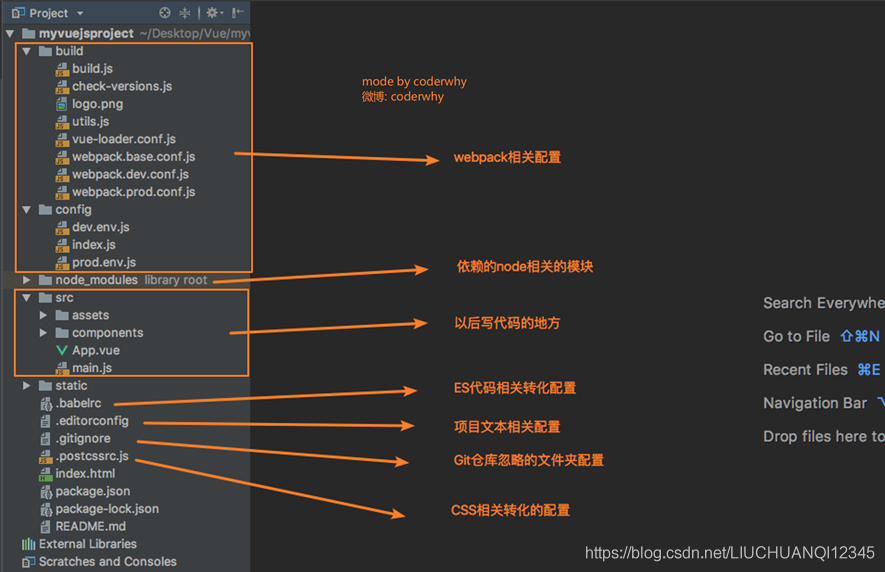Expand the assets folder
885x572 pixels.
pos(43,315)
